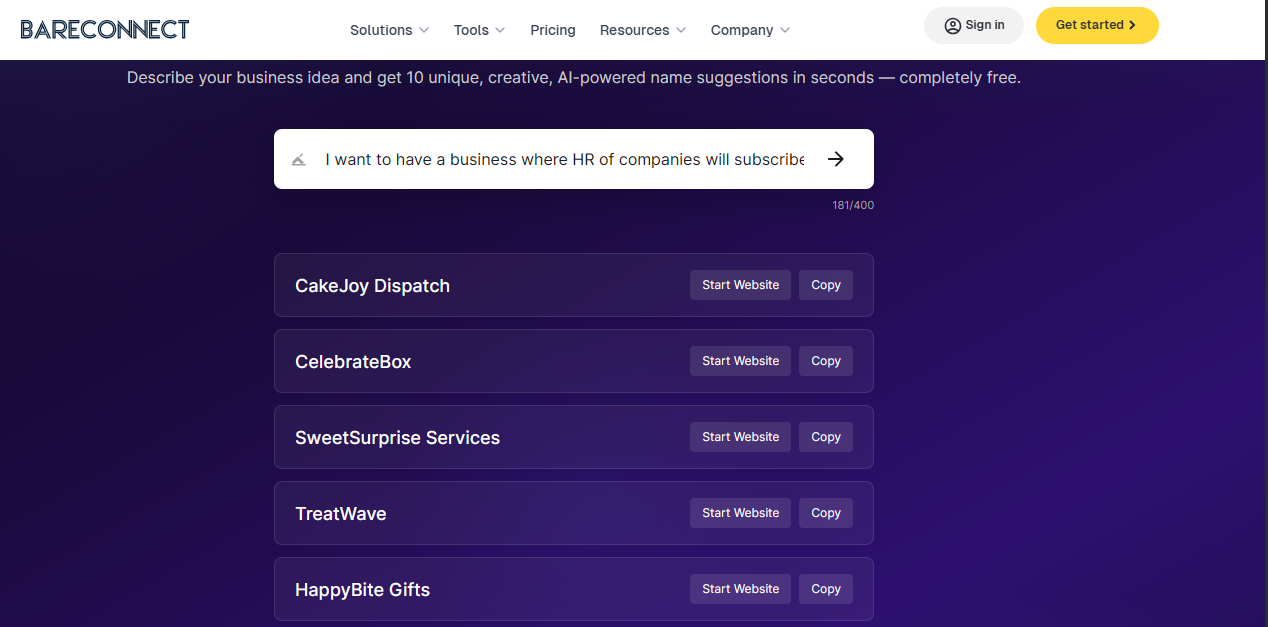Copy the CakeJoy Dispatch name
The image size is (1268, 627).
(825, 284)
